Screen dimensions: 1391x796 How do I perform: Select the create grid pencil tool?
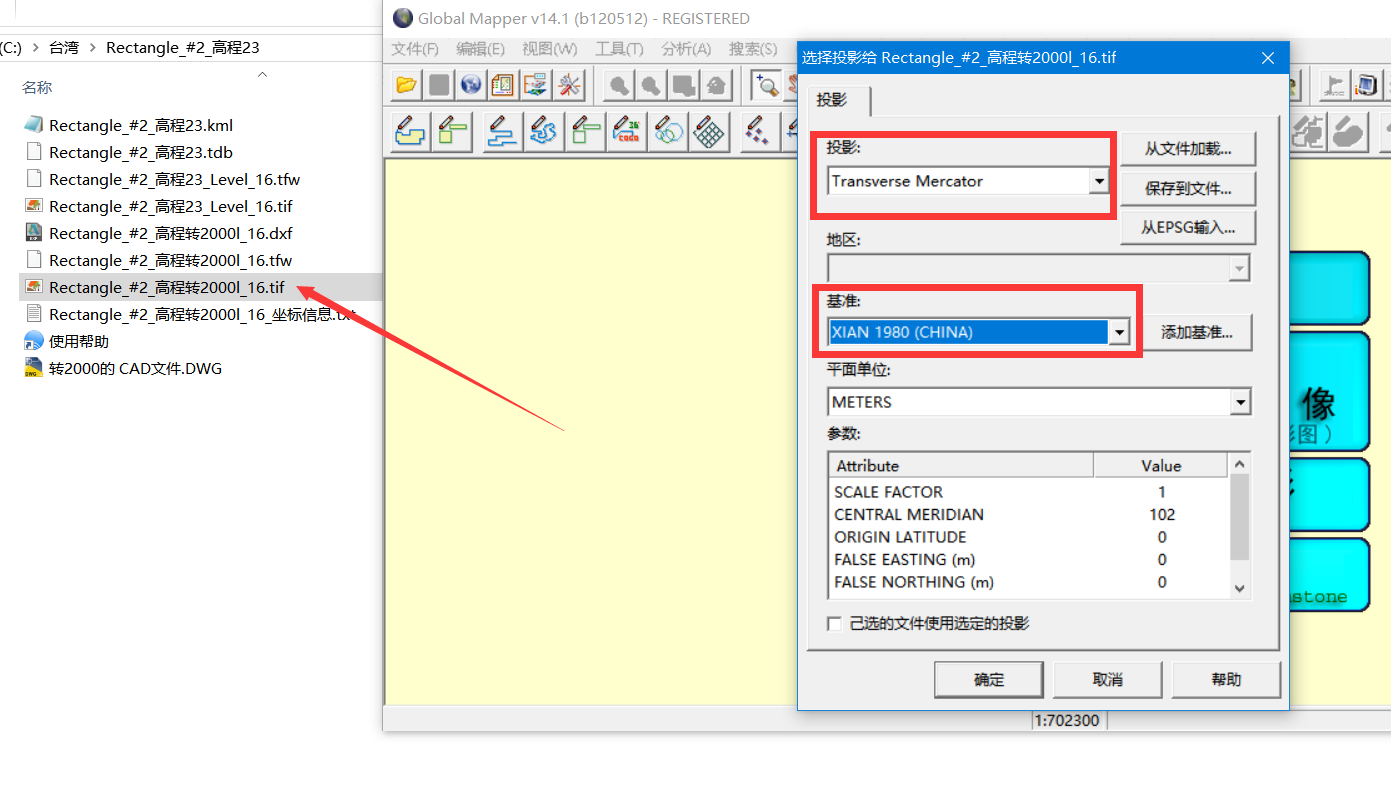click(x=709, y=131)
